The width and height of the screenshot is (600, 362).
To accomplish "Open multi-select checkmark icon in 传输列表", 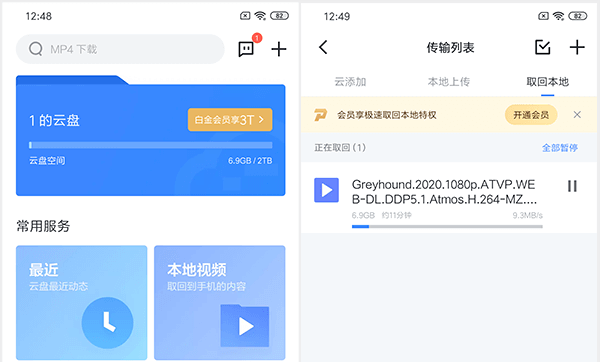I will pyautogui.click(x=542, y=47).
